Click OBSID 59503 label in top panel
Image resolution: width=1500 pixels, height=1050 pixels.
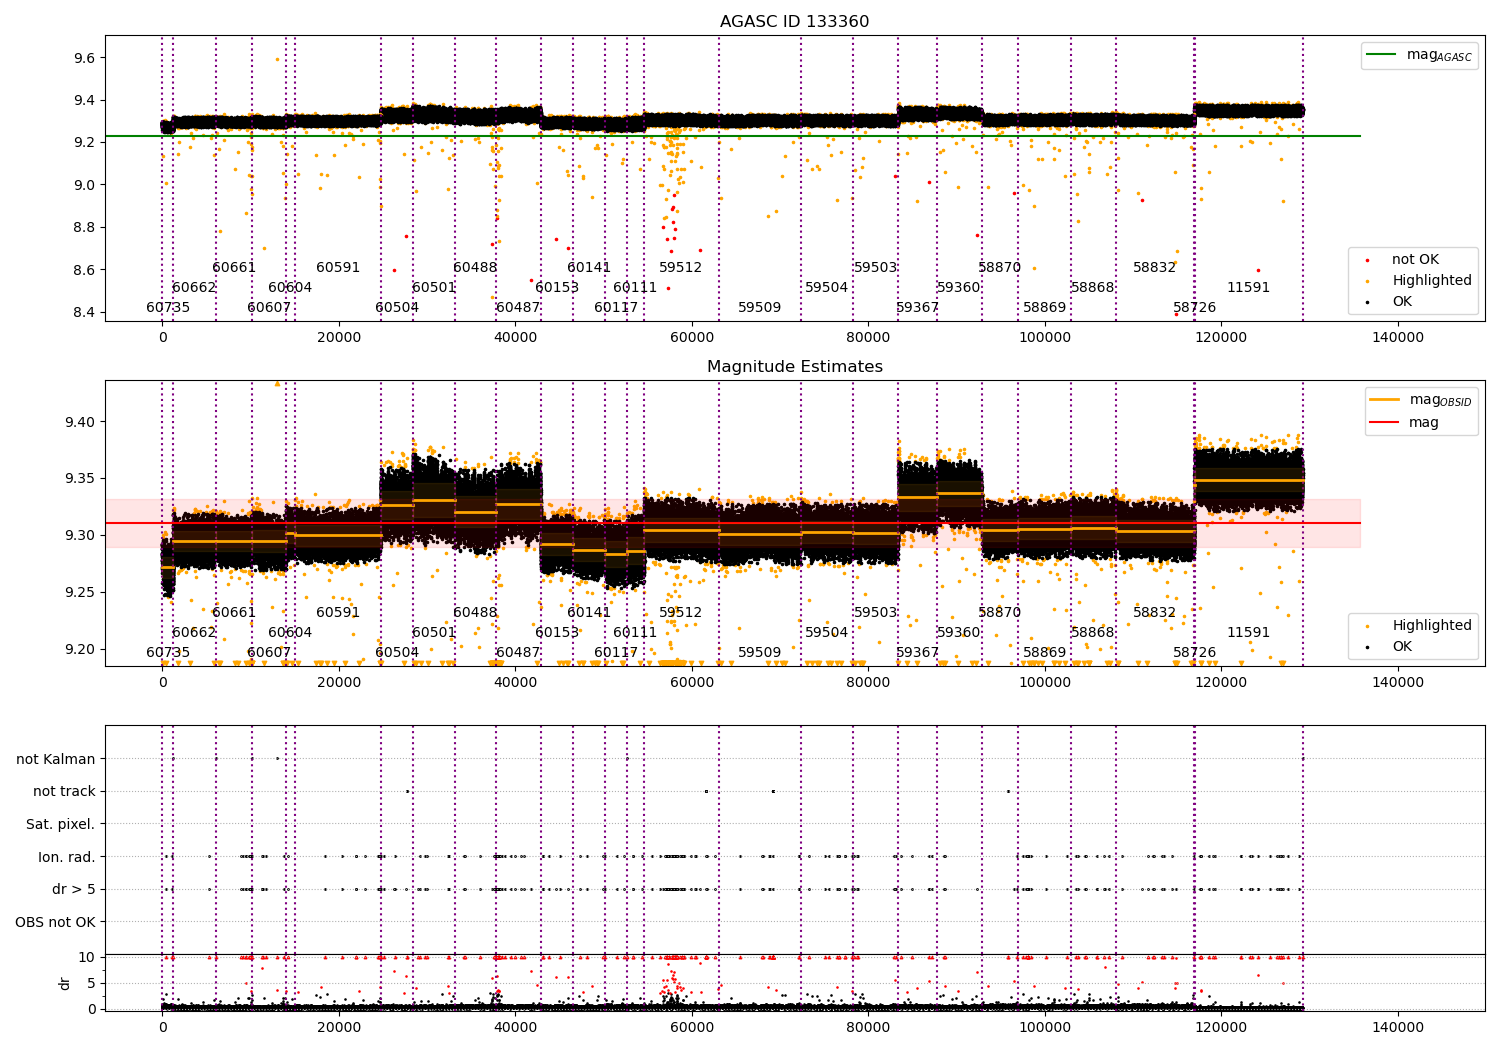tap(875, 267)
